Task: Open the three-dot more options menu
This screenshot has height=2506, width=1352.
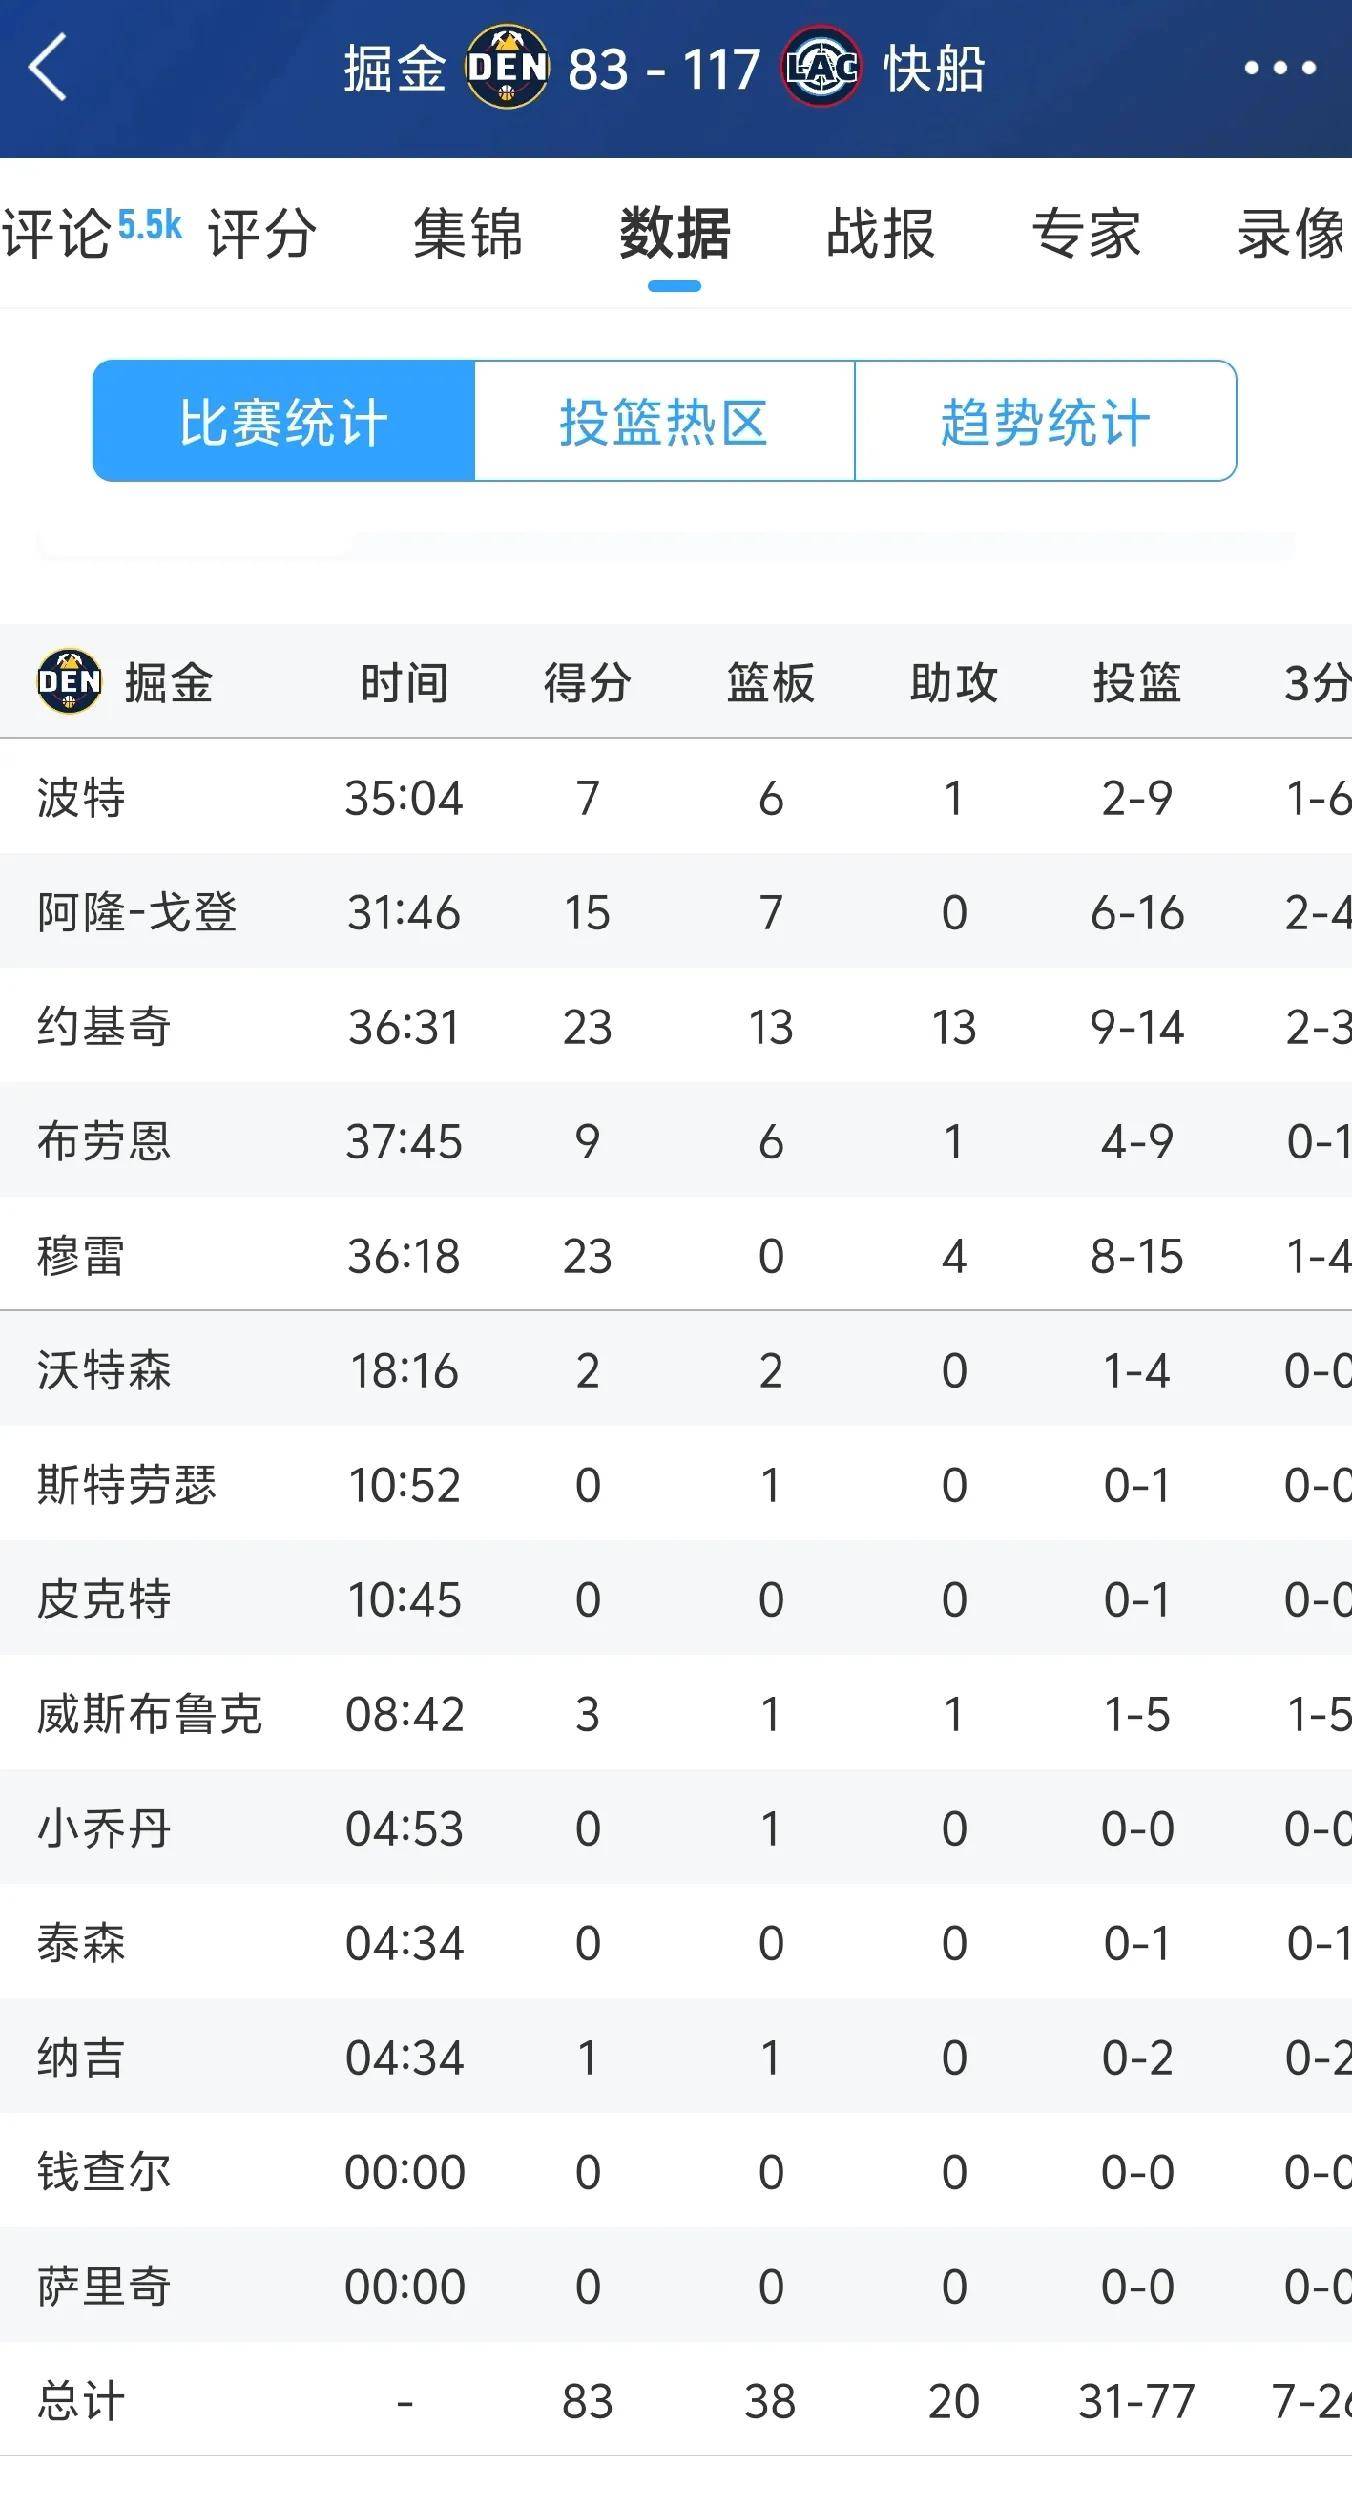Action: point(1279,68)
